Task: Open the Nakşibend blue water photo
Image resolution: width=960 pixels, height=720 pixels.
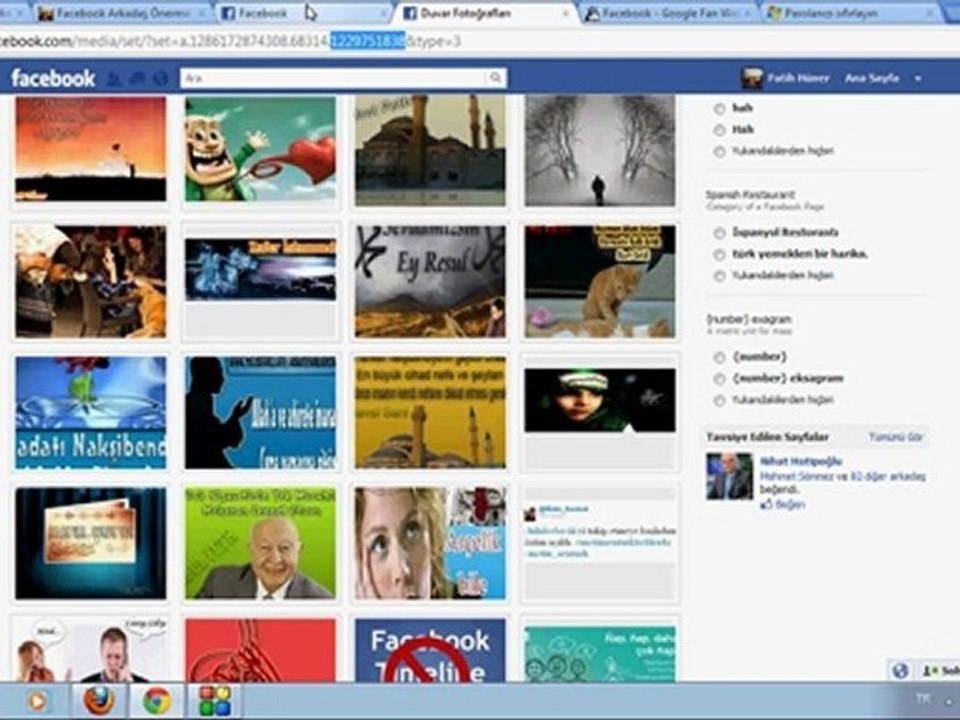Action: (x=91, y=413)
